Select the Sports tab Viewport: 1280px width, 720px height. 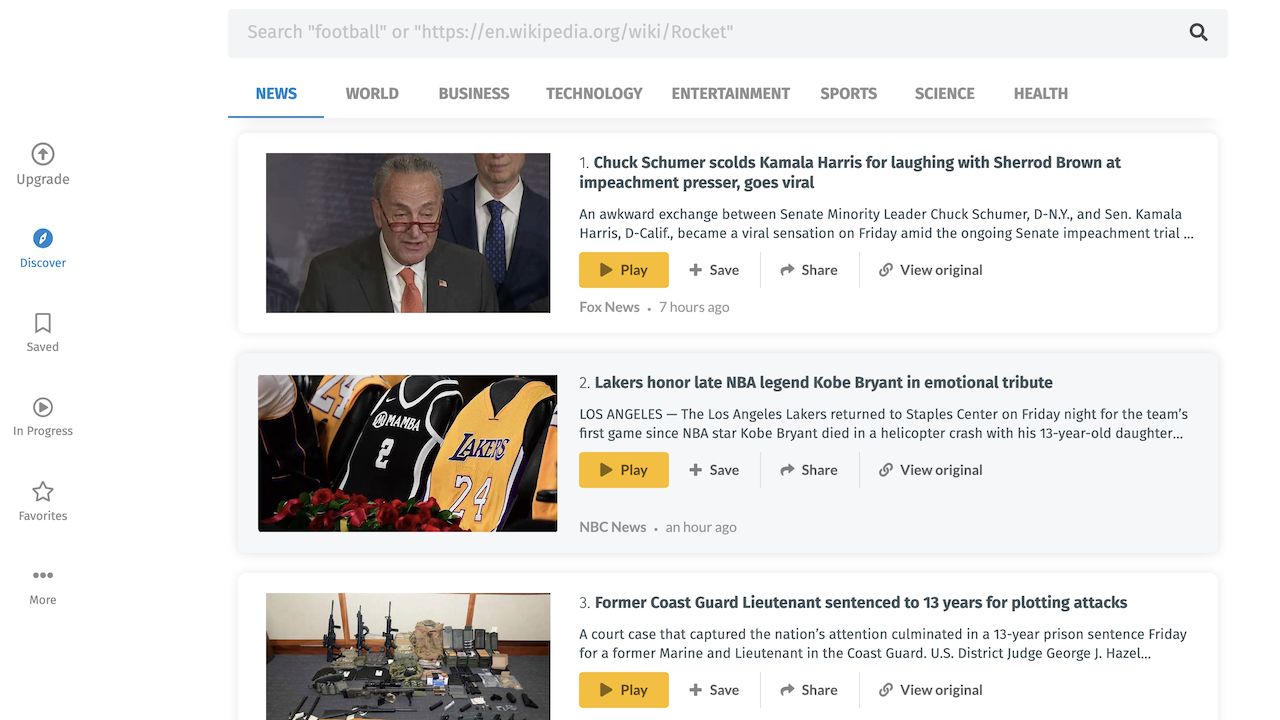tap(848, 93)
